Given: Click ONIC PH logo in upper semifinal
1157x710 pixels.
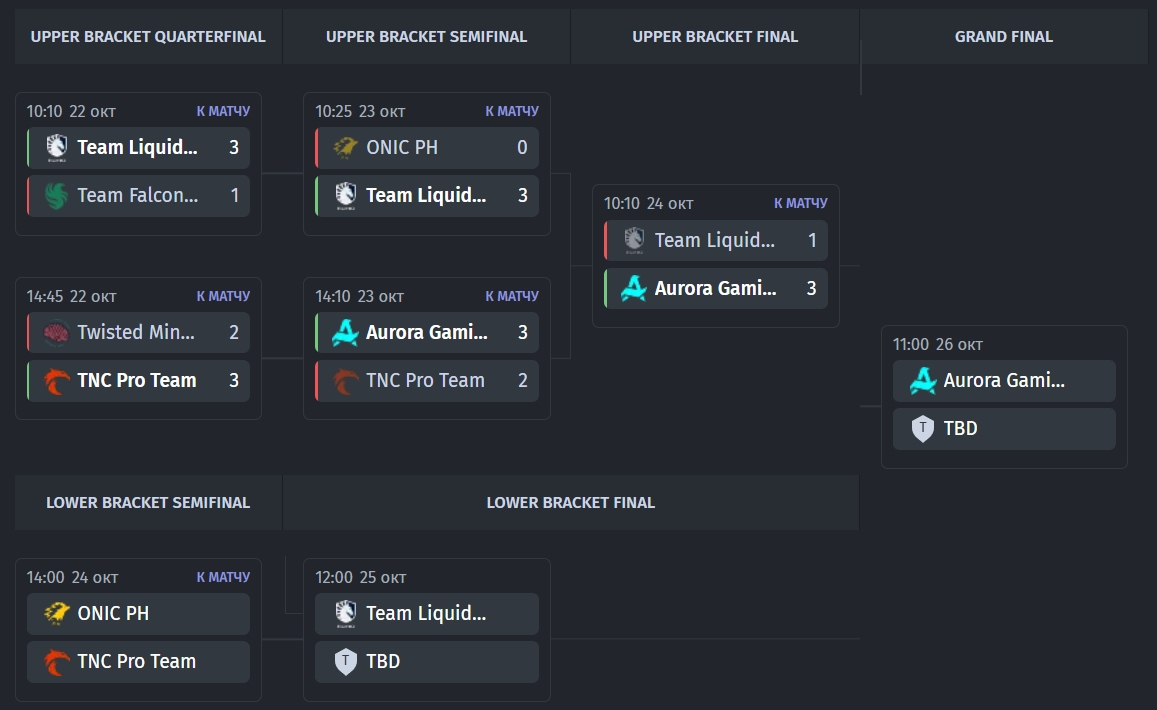Looking at the screenshot, I should (345, 147).
